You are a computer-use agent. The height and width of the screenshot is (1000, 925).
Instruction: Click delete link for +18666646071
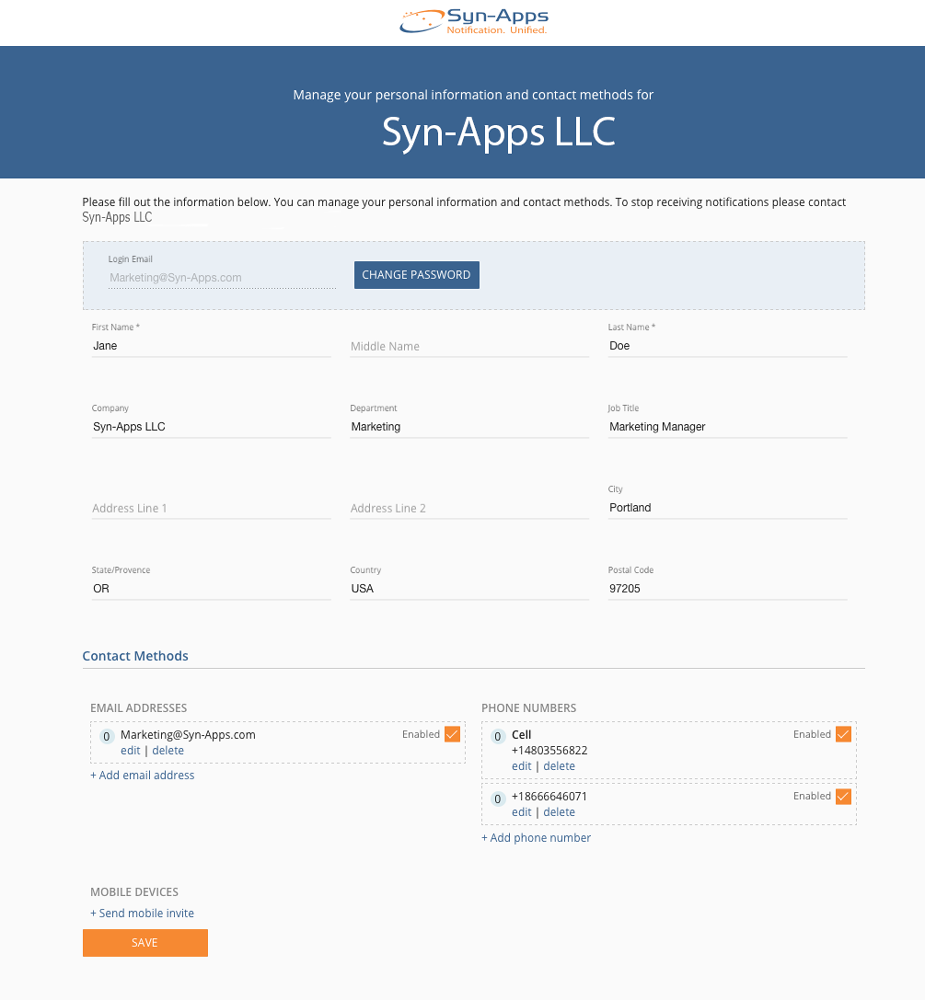tap(559, 812)
